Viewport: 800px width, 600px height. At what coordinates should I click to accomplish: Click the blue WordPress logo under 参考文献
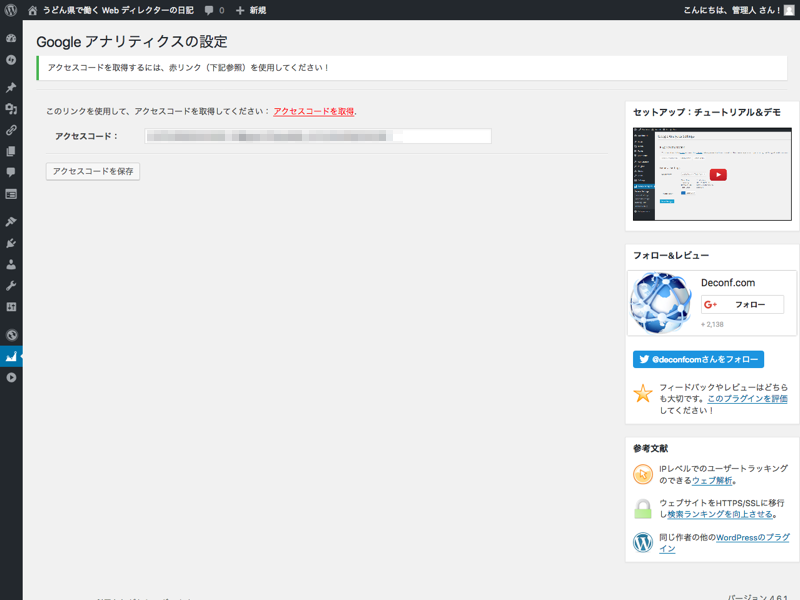[643, 542]
